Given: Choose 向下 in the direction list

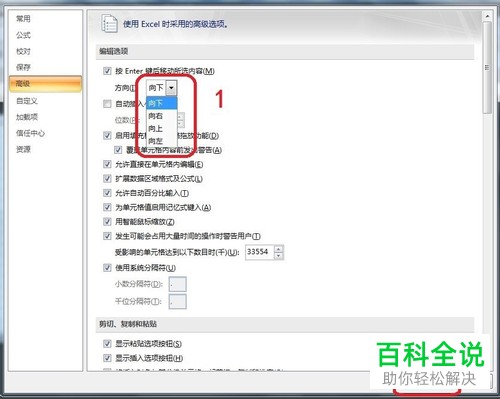Looking at the screenshot, I should (x=162, y=103).
